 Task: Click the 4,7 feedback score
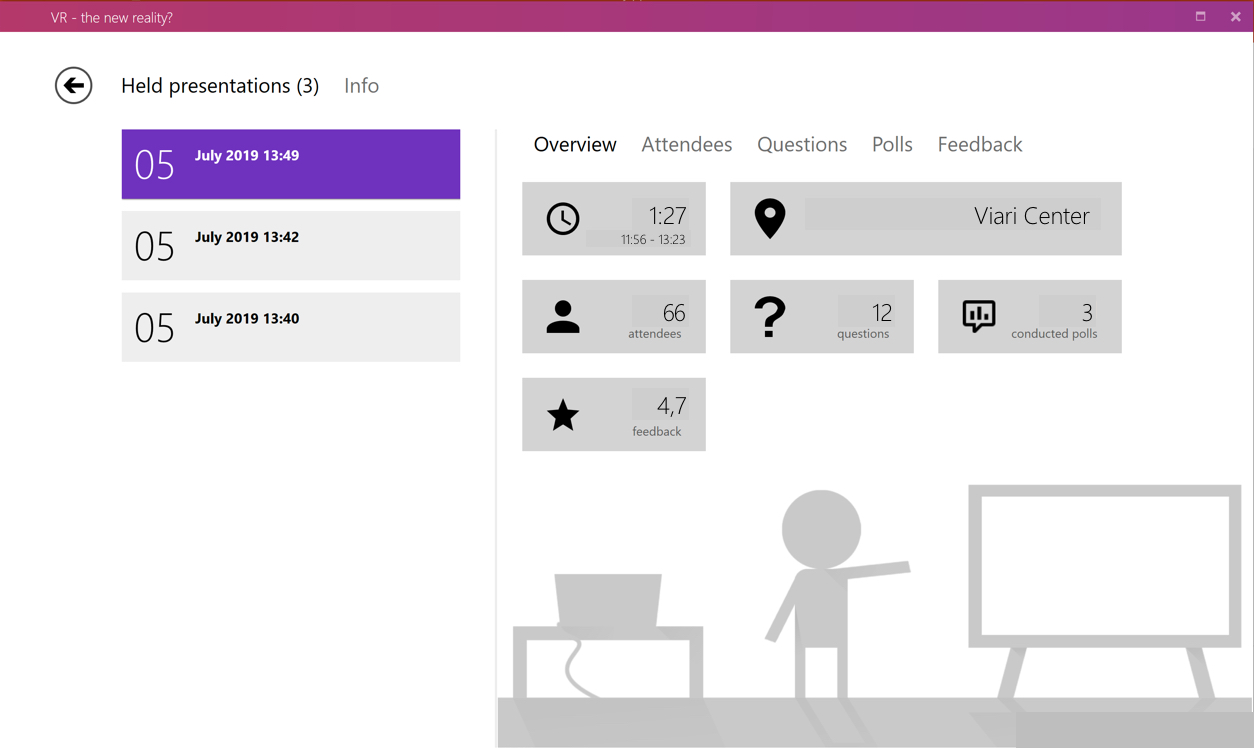[x=671, y=406]
